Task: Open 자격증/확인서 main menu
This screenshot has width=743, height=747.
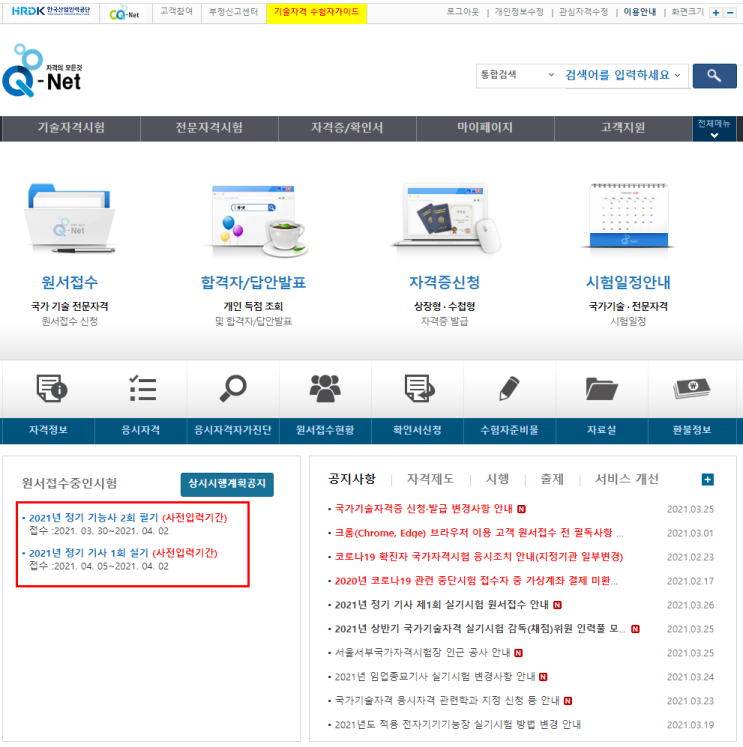Action: pos(347,128)
